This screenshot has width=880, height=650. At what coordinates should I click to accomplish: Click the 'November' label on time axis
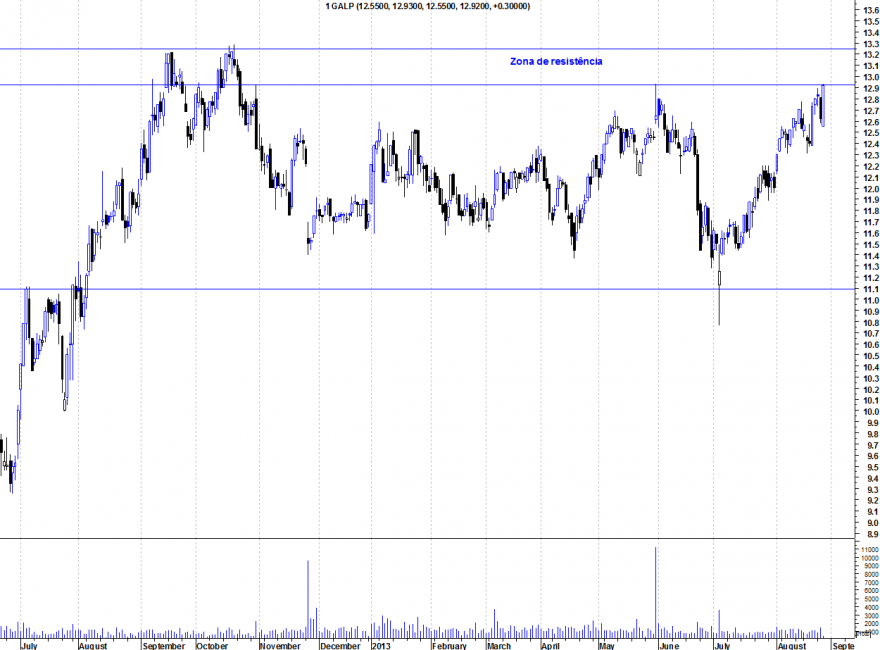(280, 646)
